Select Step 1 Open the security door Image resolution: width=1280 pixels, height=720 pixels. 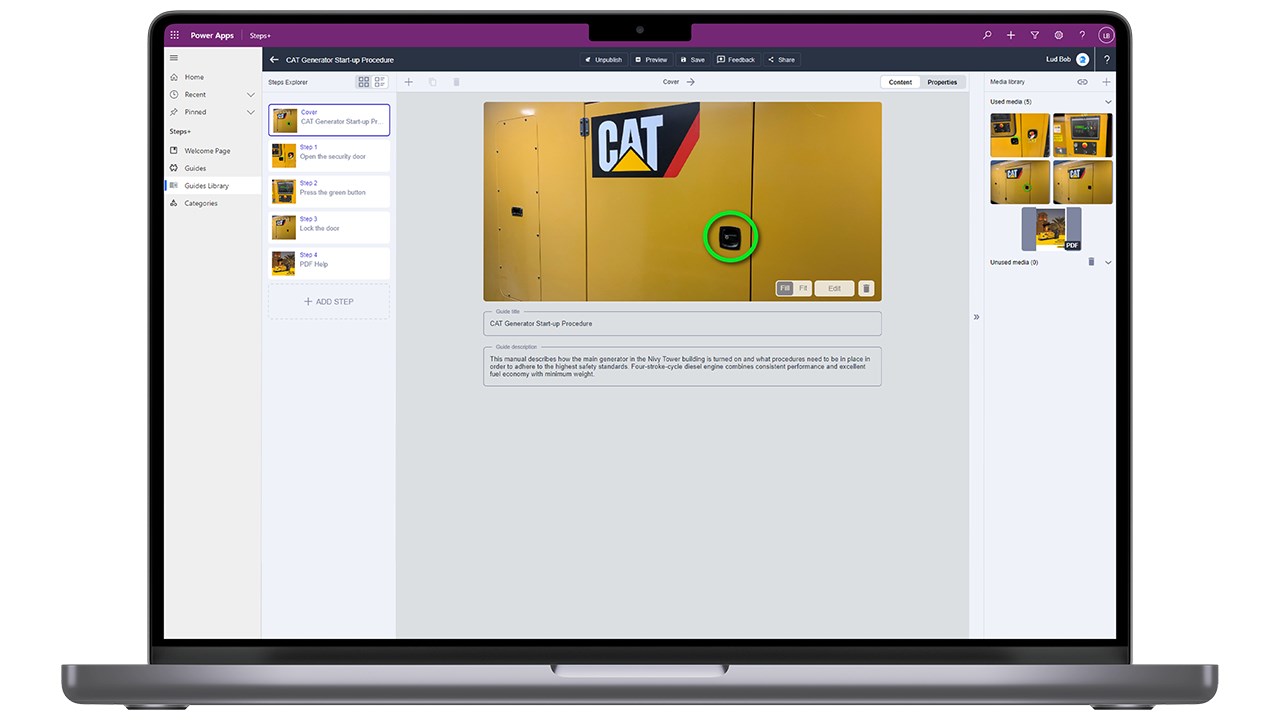tap(329, 155)
